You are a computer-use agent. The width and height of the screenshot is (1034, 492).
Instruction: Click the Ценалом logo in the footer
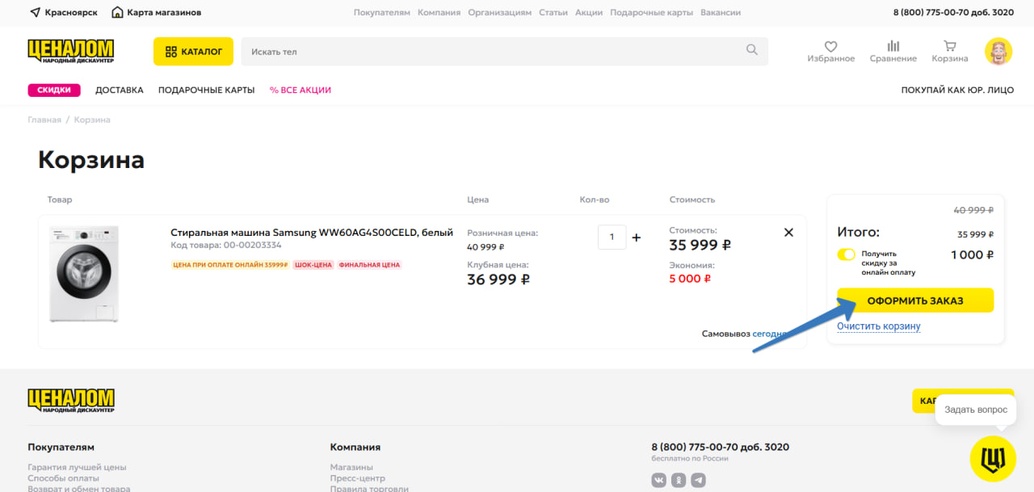point(71,400)
